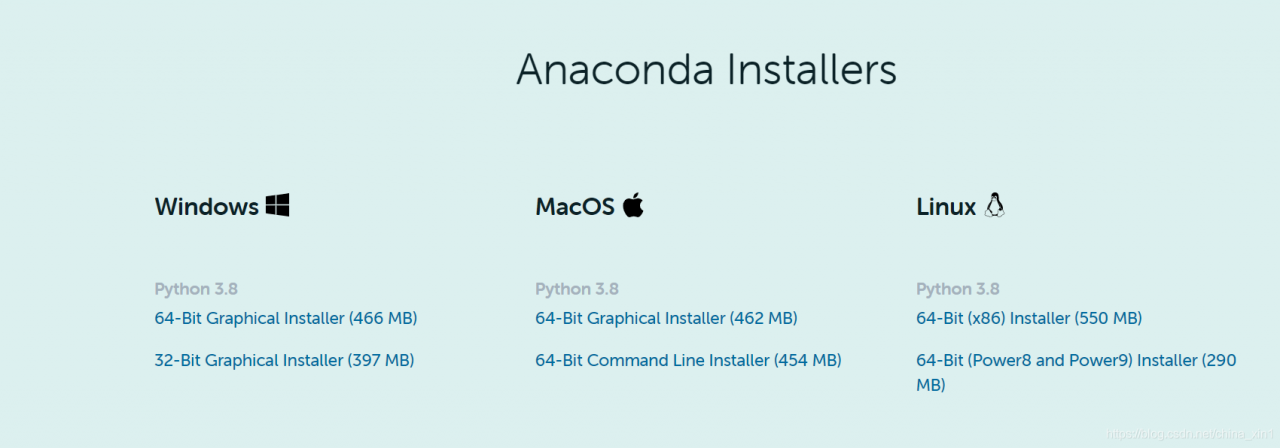The image size is (1280, 448).
Task: Click the Tux penguin icon beside Linux
Action: pos(994,205)
